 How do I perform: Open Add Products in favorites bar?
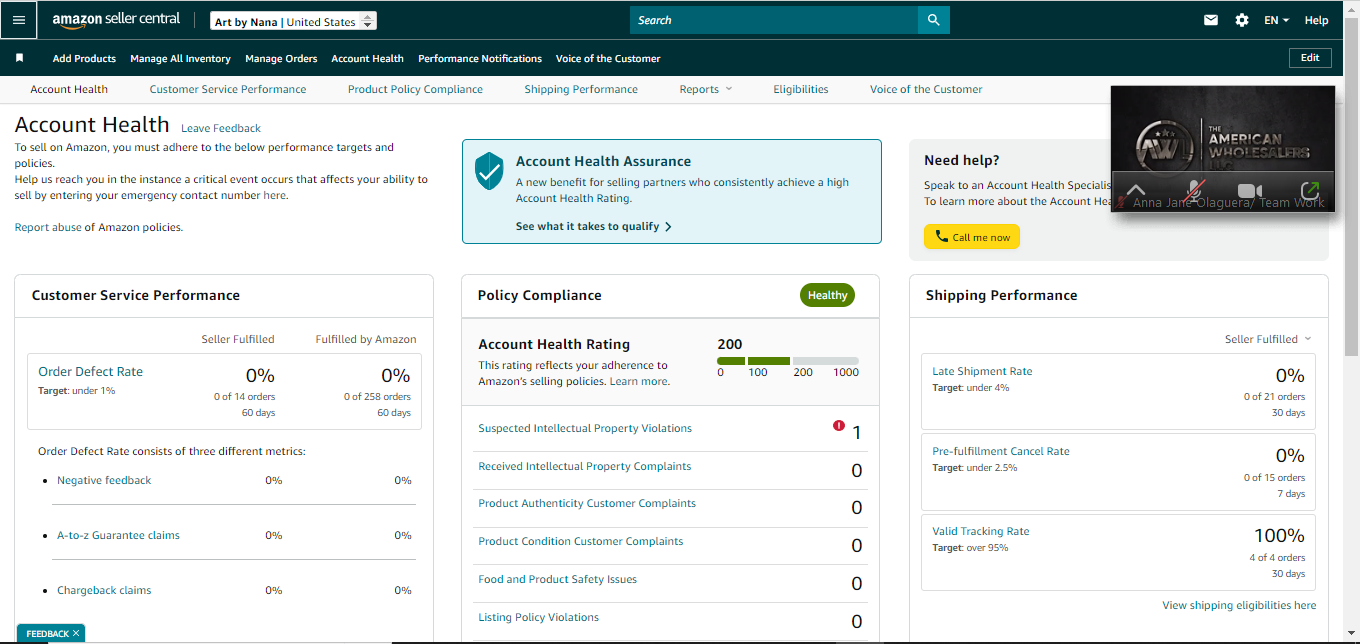(84, 59)
